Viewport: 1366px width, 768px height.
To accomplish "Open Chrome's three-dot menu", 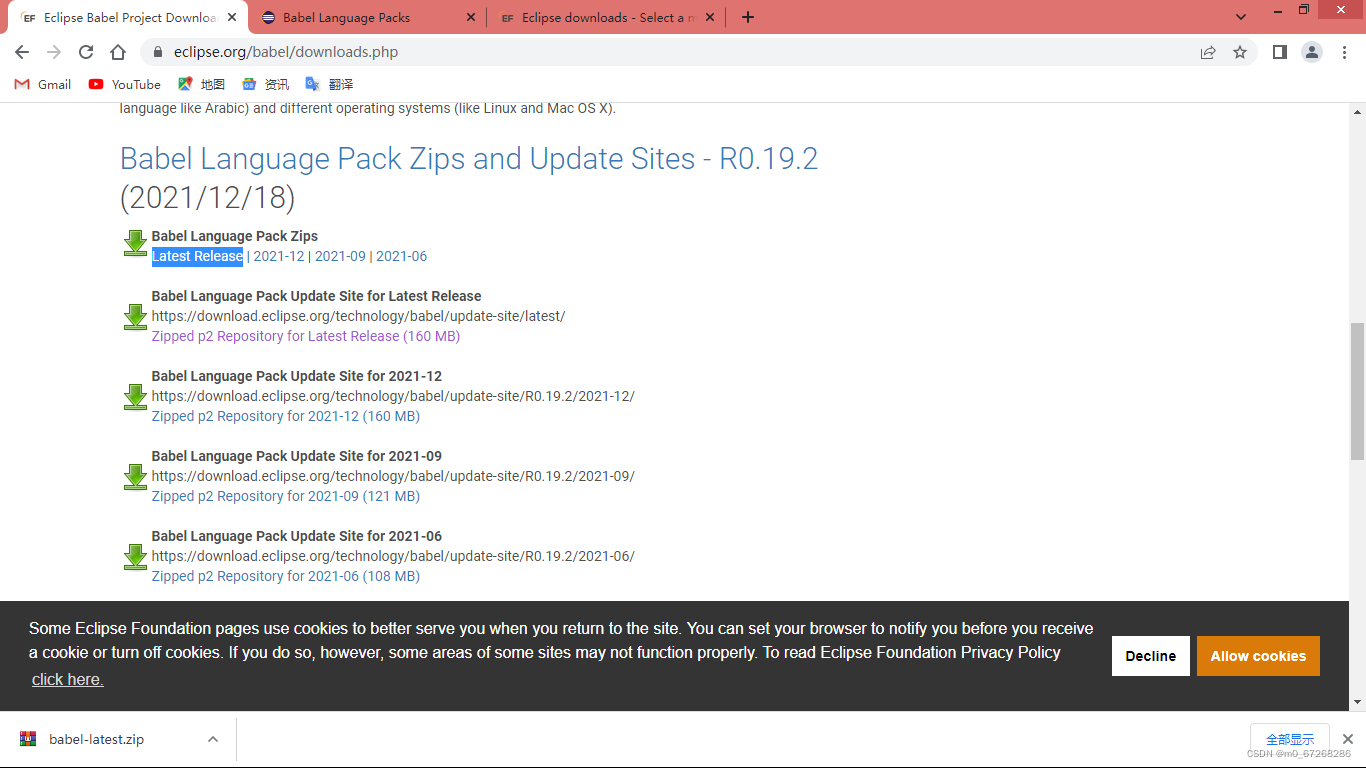I will [1344, 52].
